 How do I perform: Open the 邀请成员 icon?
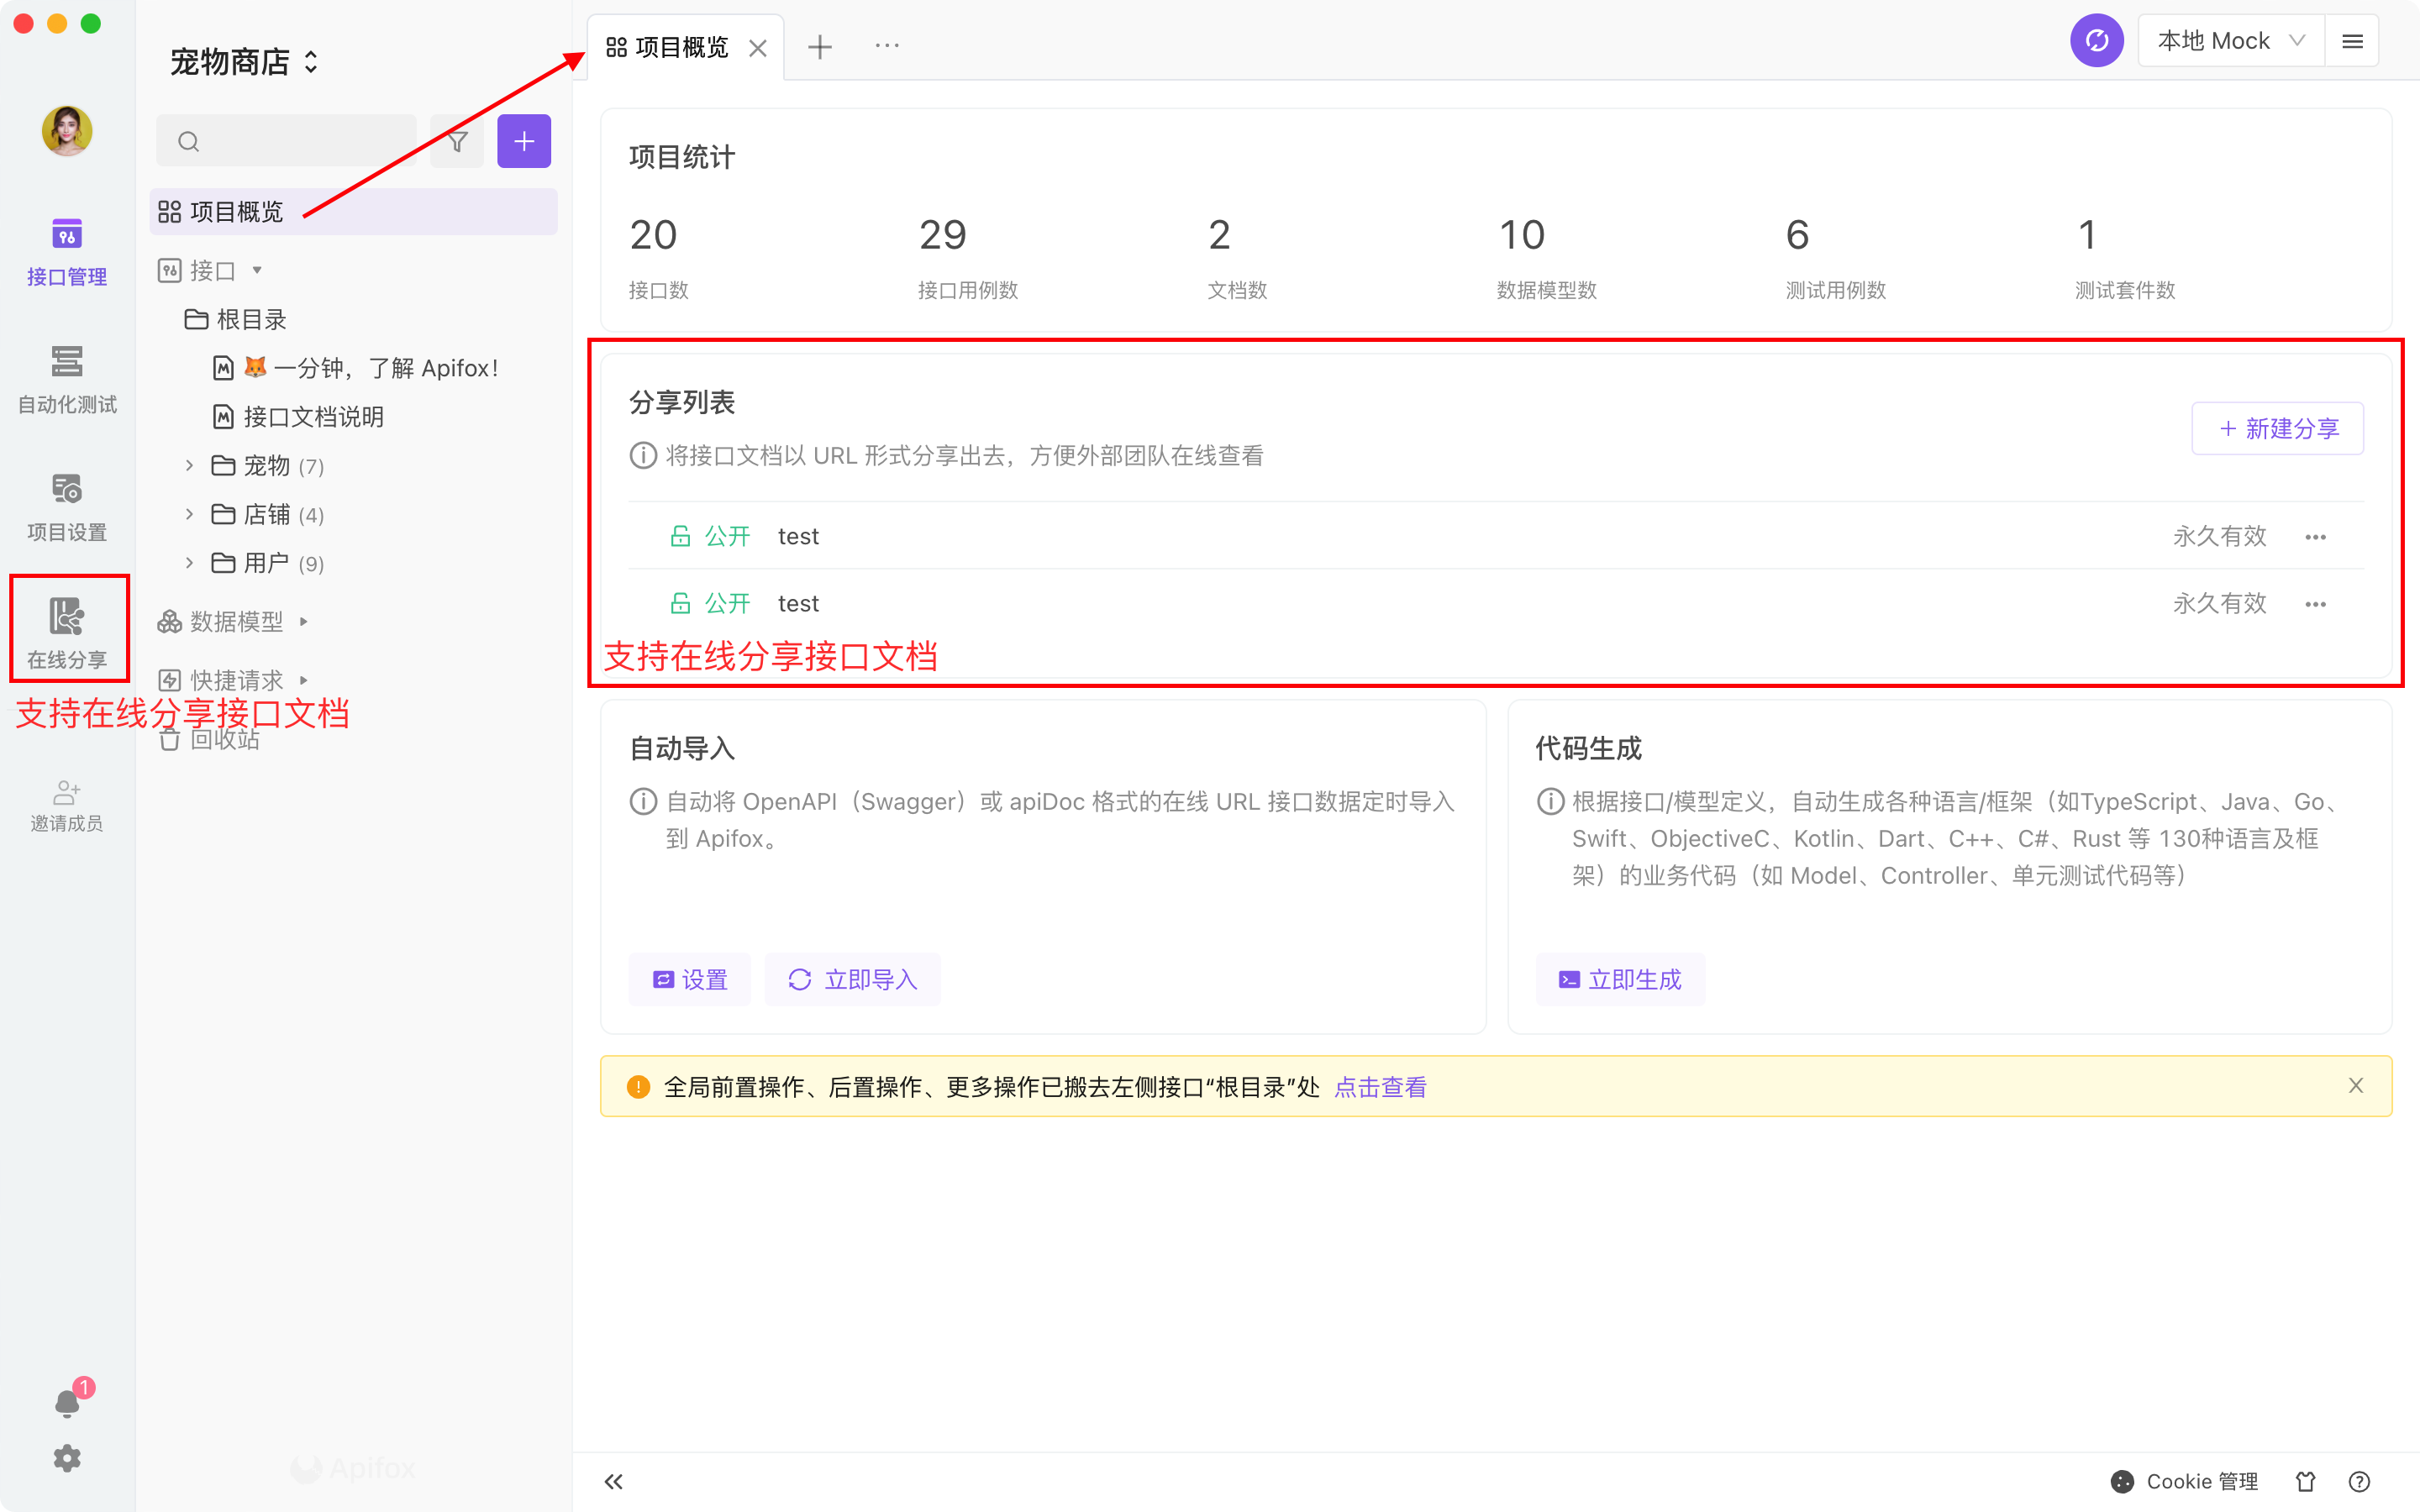click(66, 803)
